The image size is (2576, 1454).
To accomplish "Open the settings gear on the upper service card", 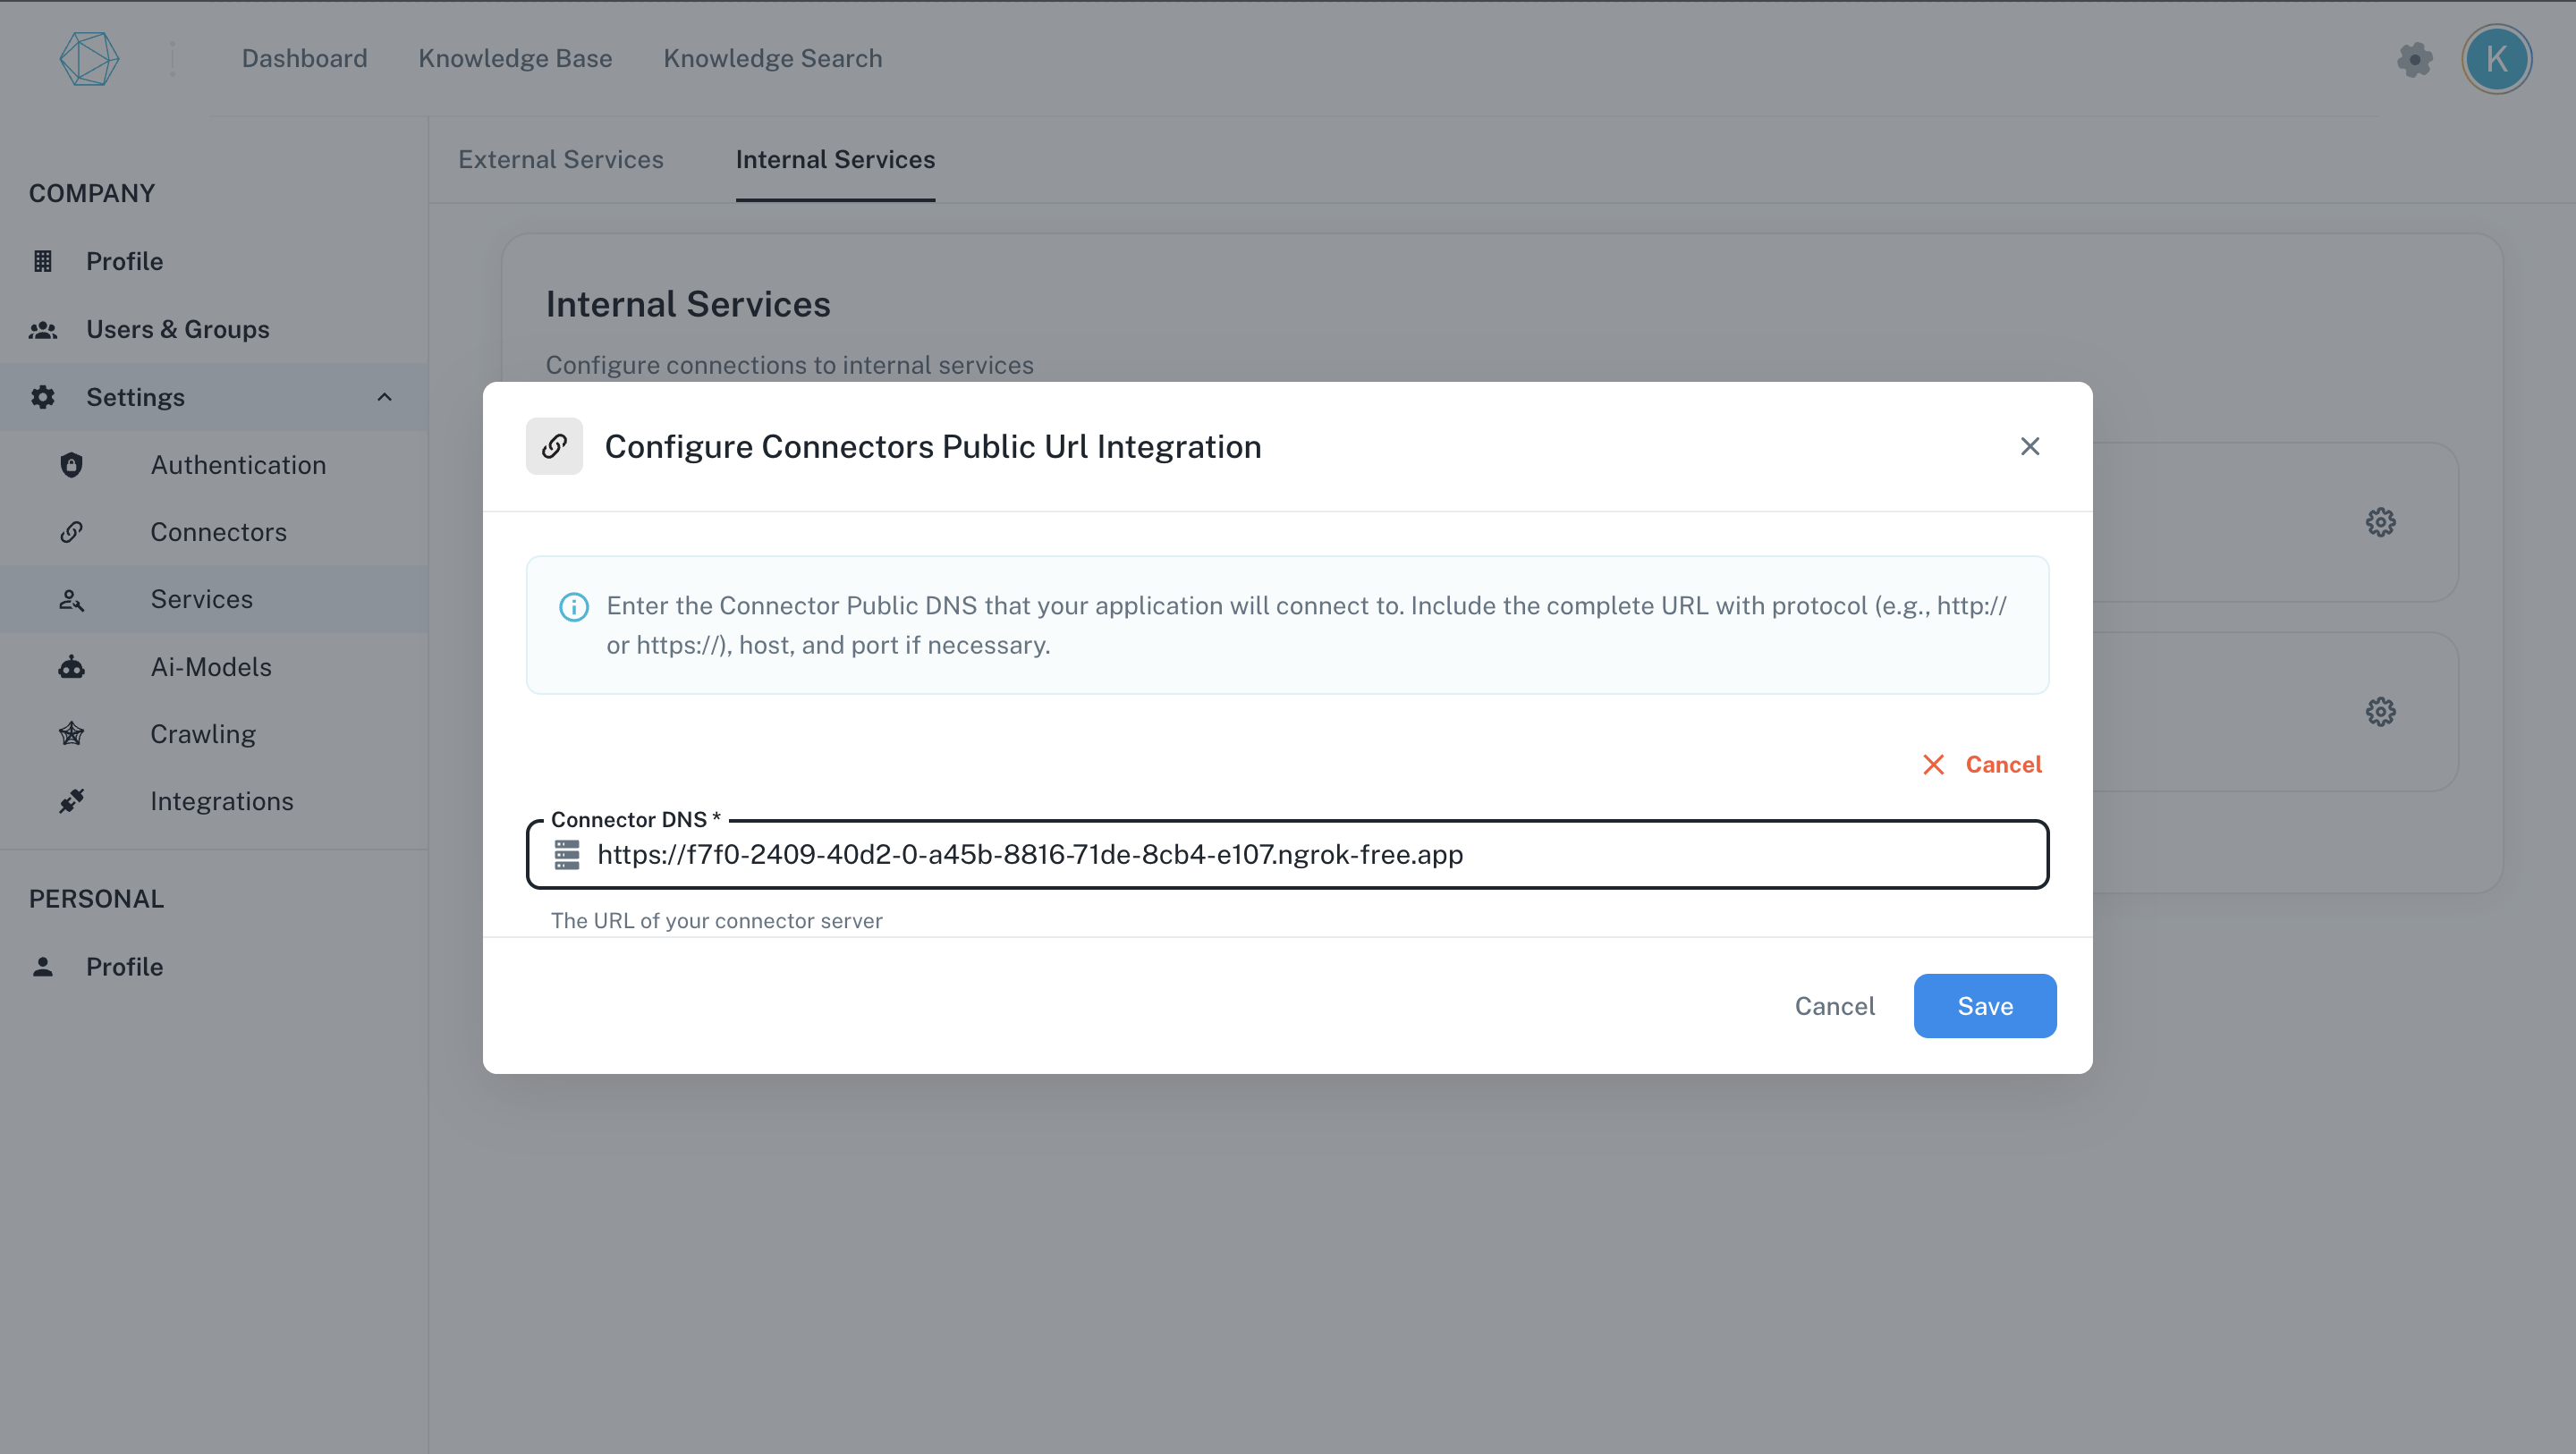I will tap(2380, 521).
